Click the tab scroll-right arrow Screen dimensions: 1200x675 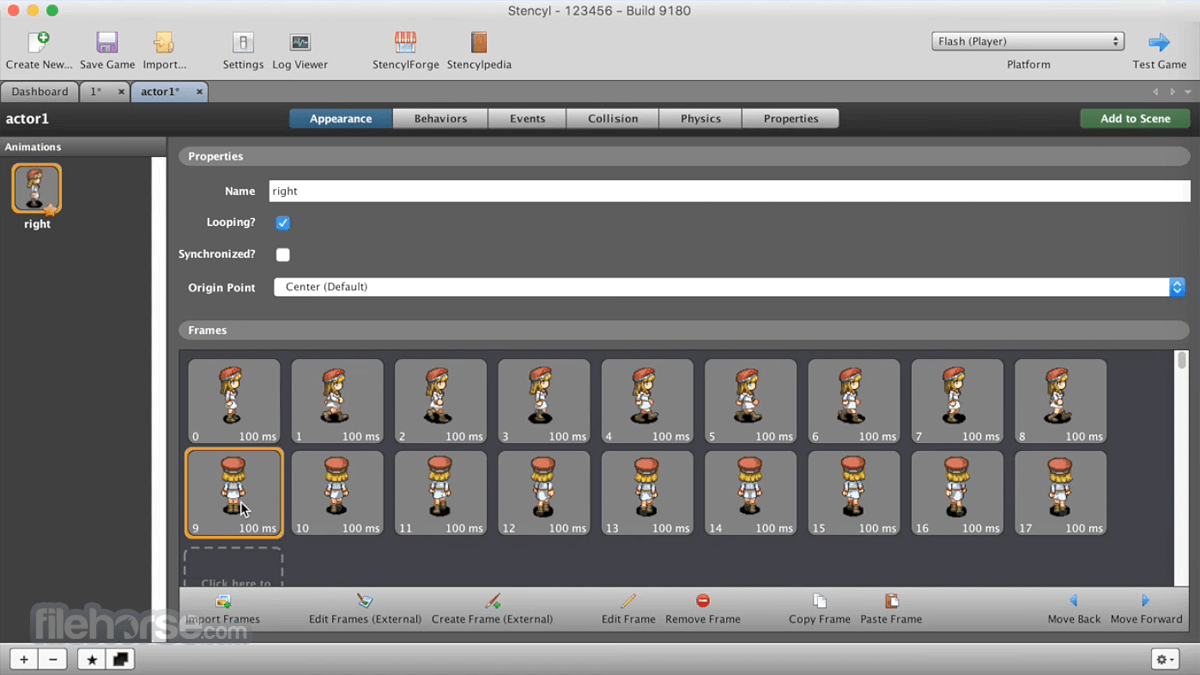1172,92
